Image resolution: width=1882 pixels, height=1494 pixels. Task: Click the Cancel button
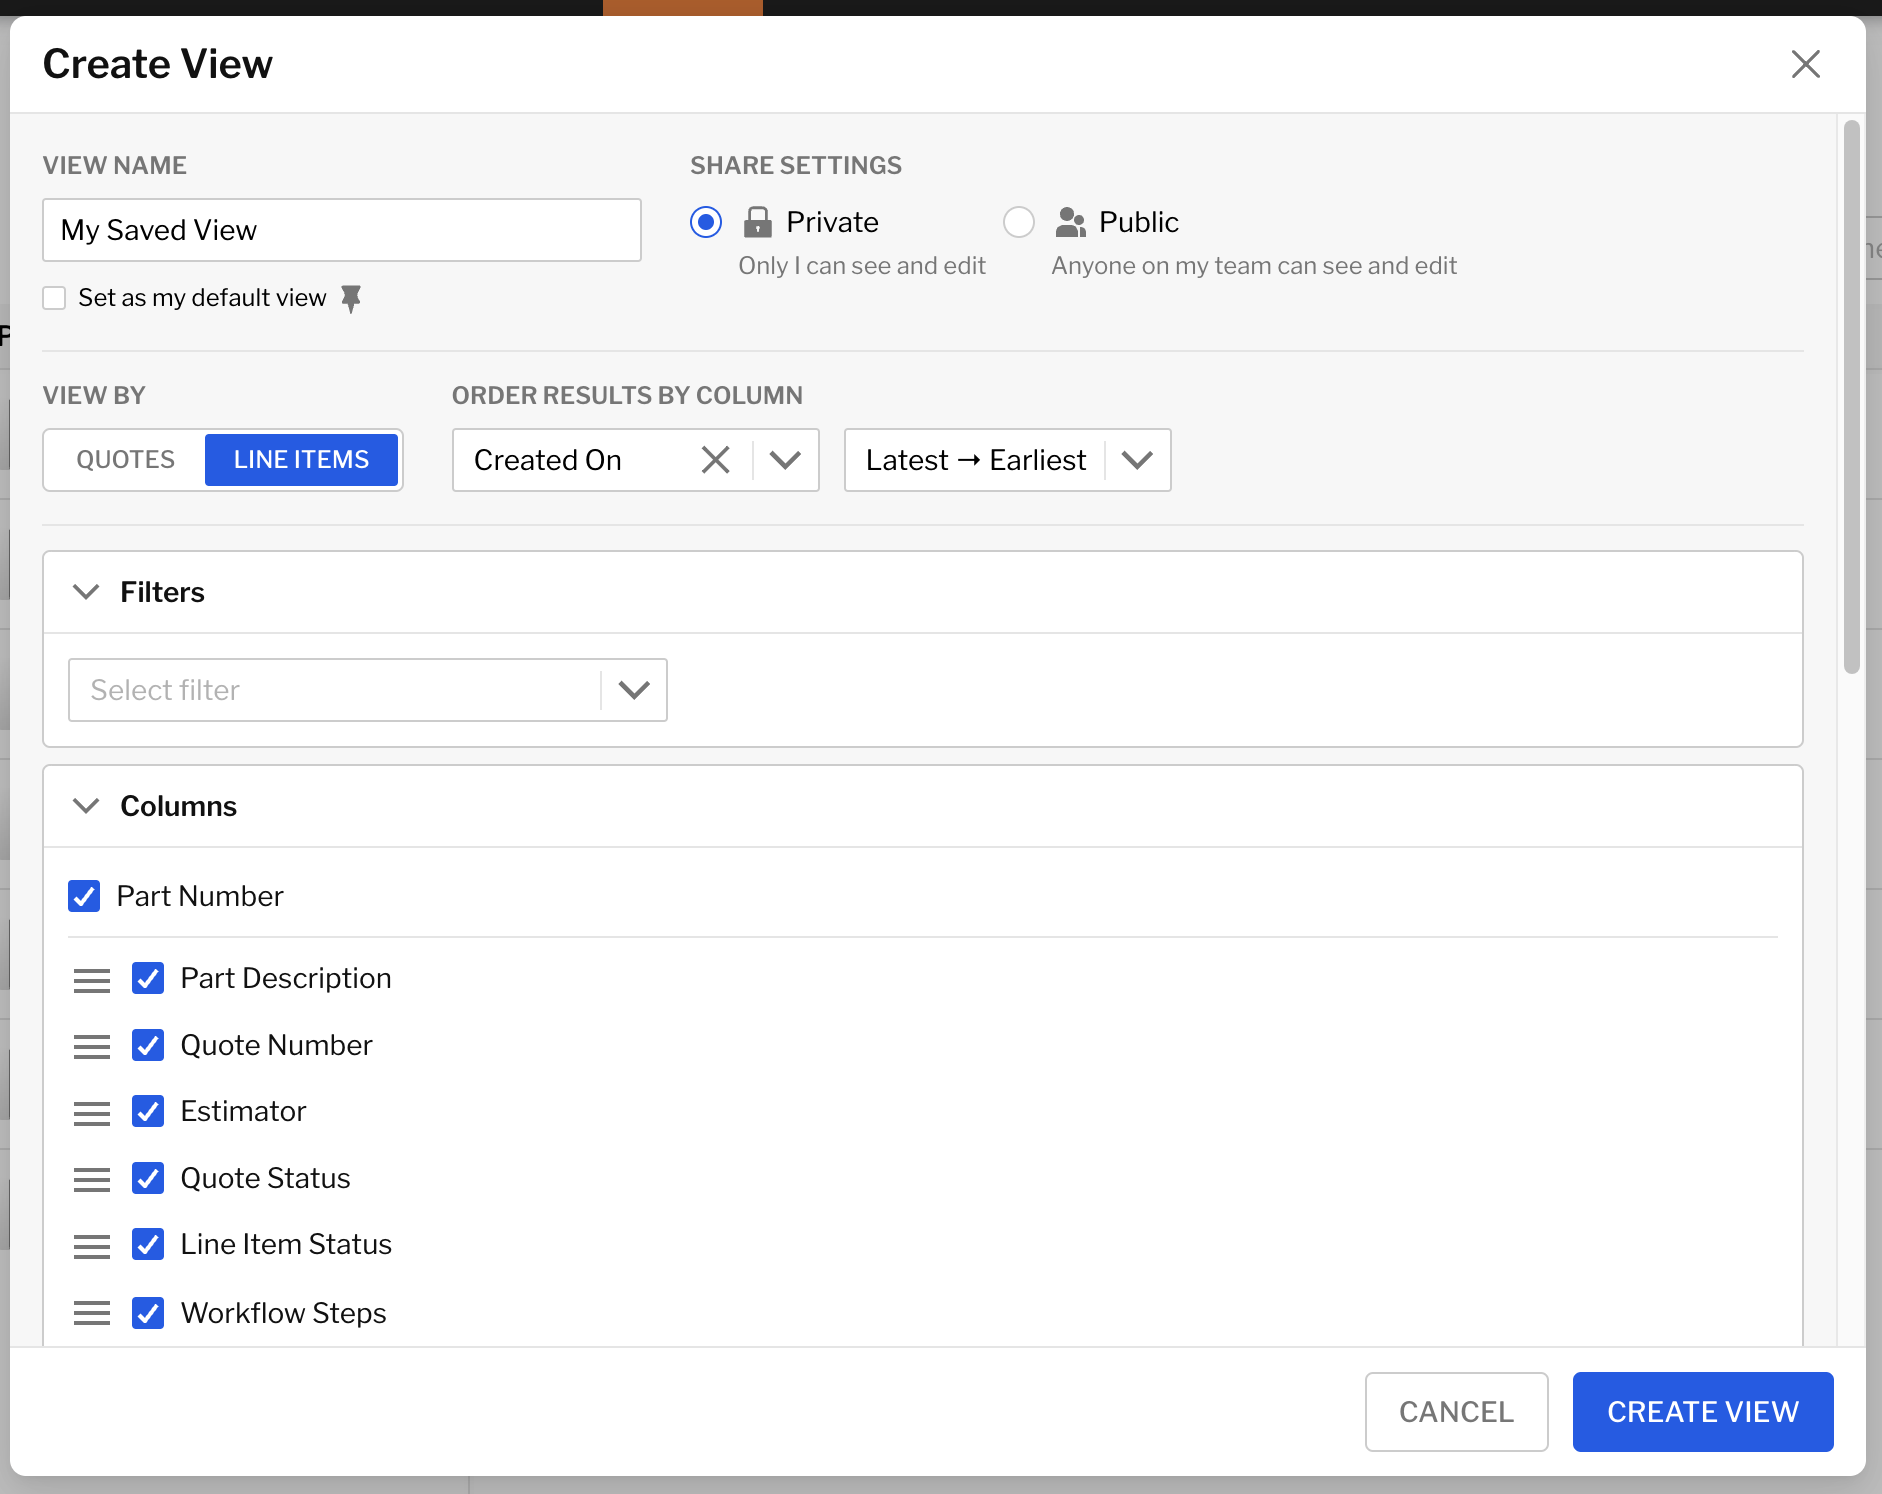[1456, 1411]
